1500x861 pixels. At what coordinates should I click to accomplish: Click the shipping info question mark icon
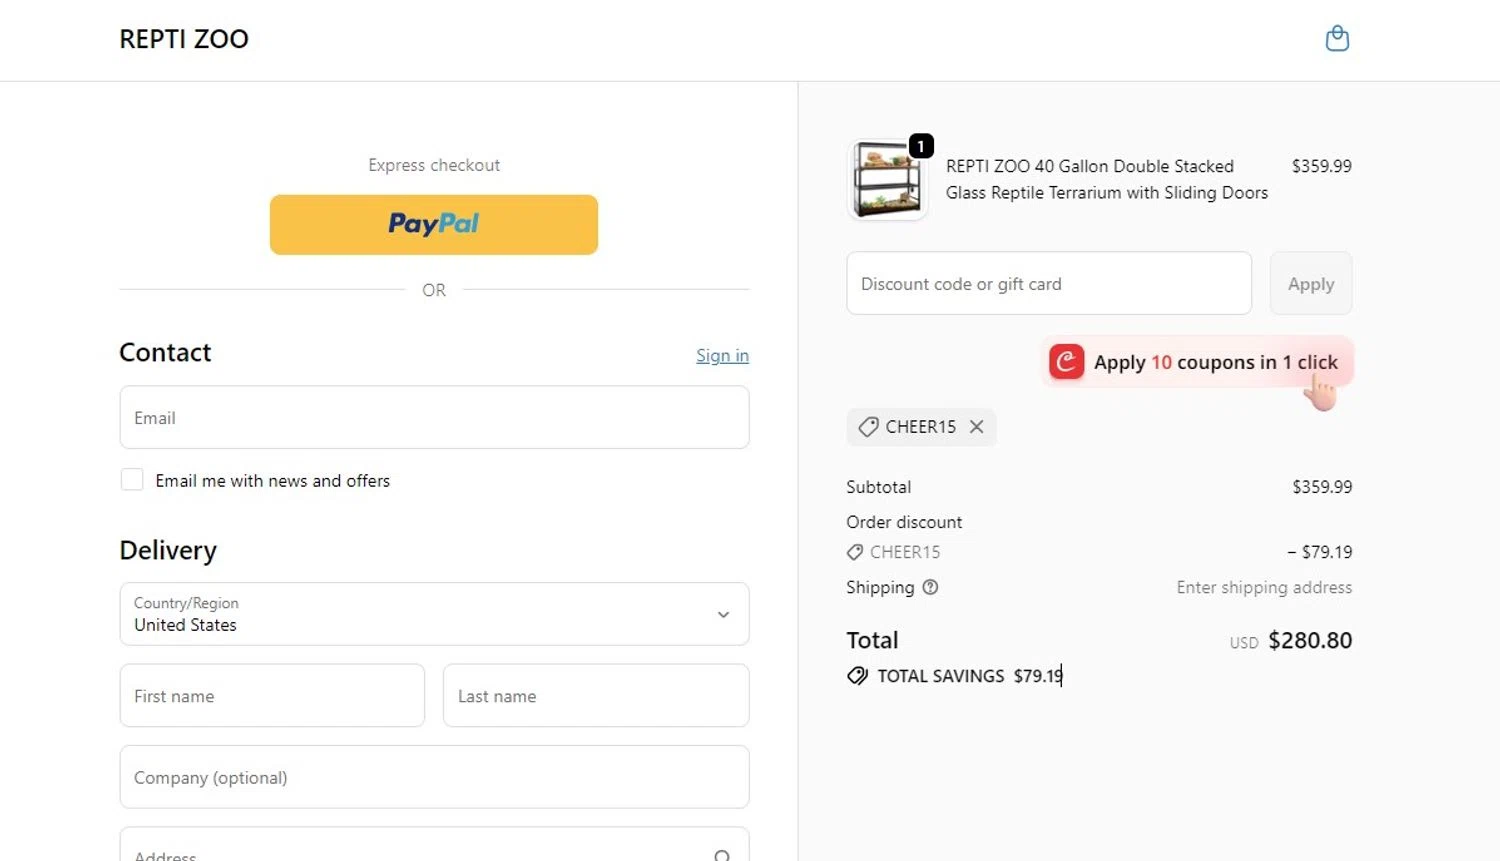(x=930, y=587)
